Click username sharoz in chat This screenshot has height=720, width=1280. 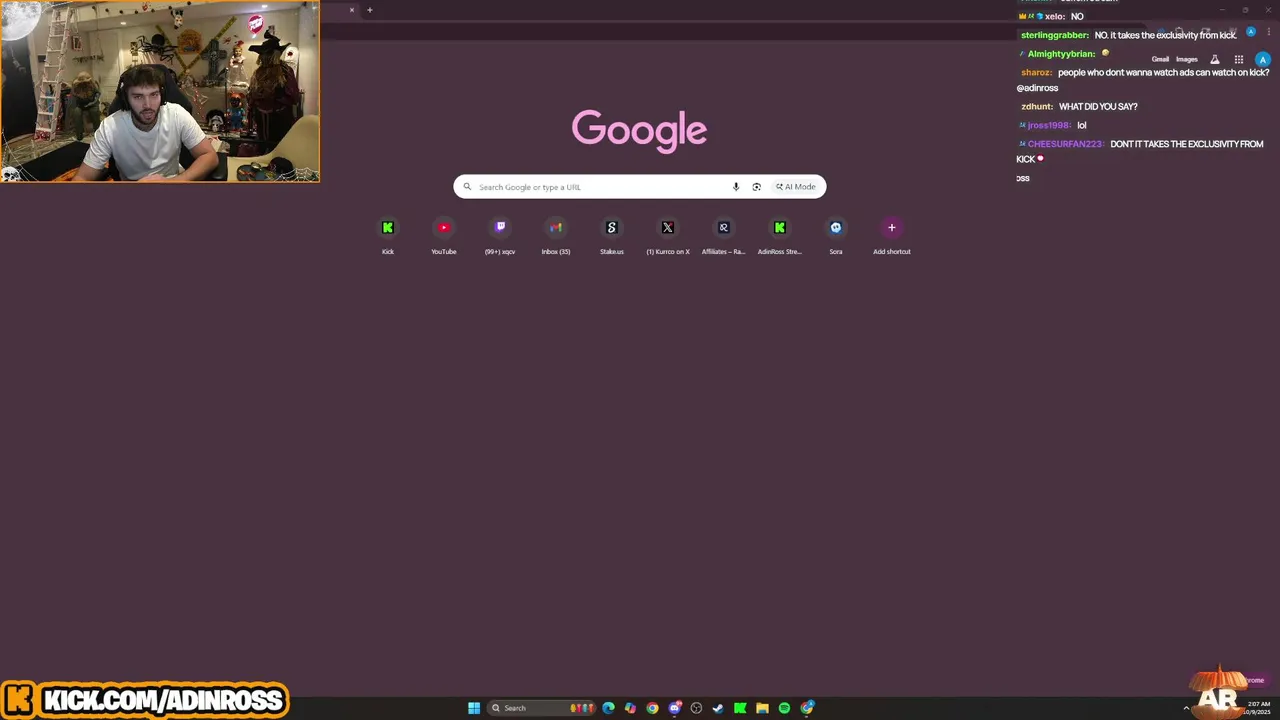(x=1036, y=73)
